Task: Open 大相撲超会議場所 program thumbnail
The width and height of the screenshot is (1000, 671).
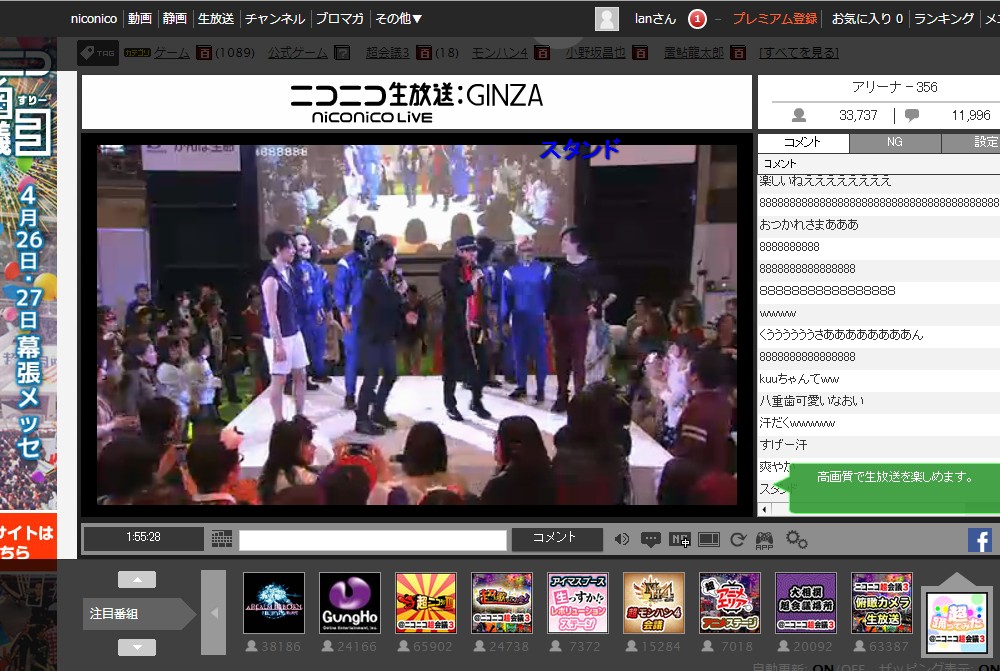Action: [806, 603]
